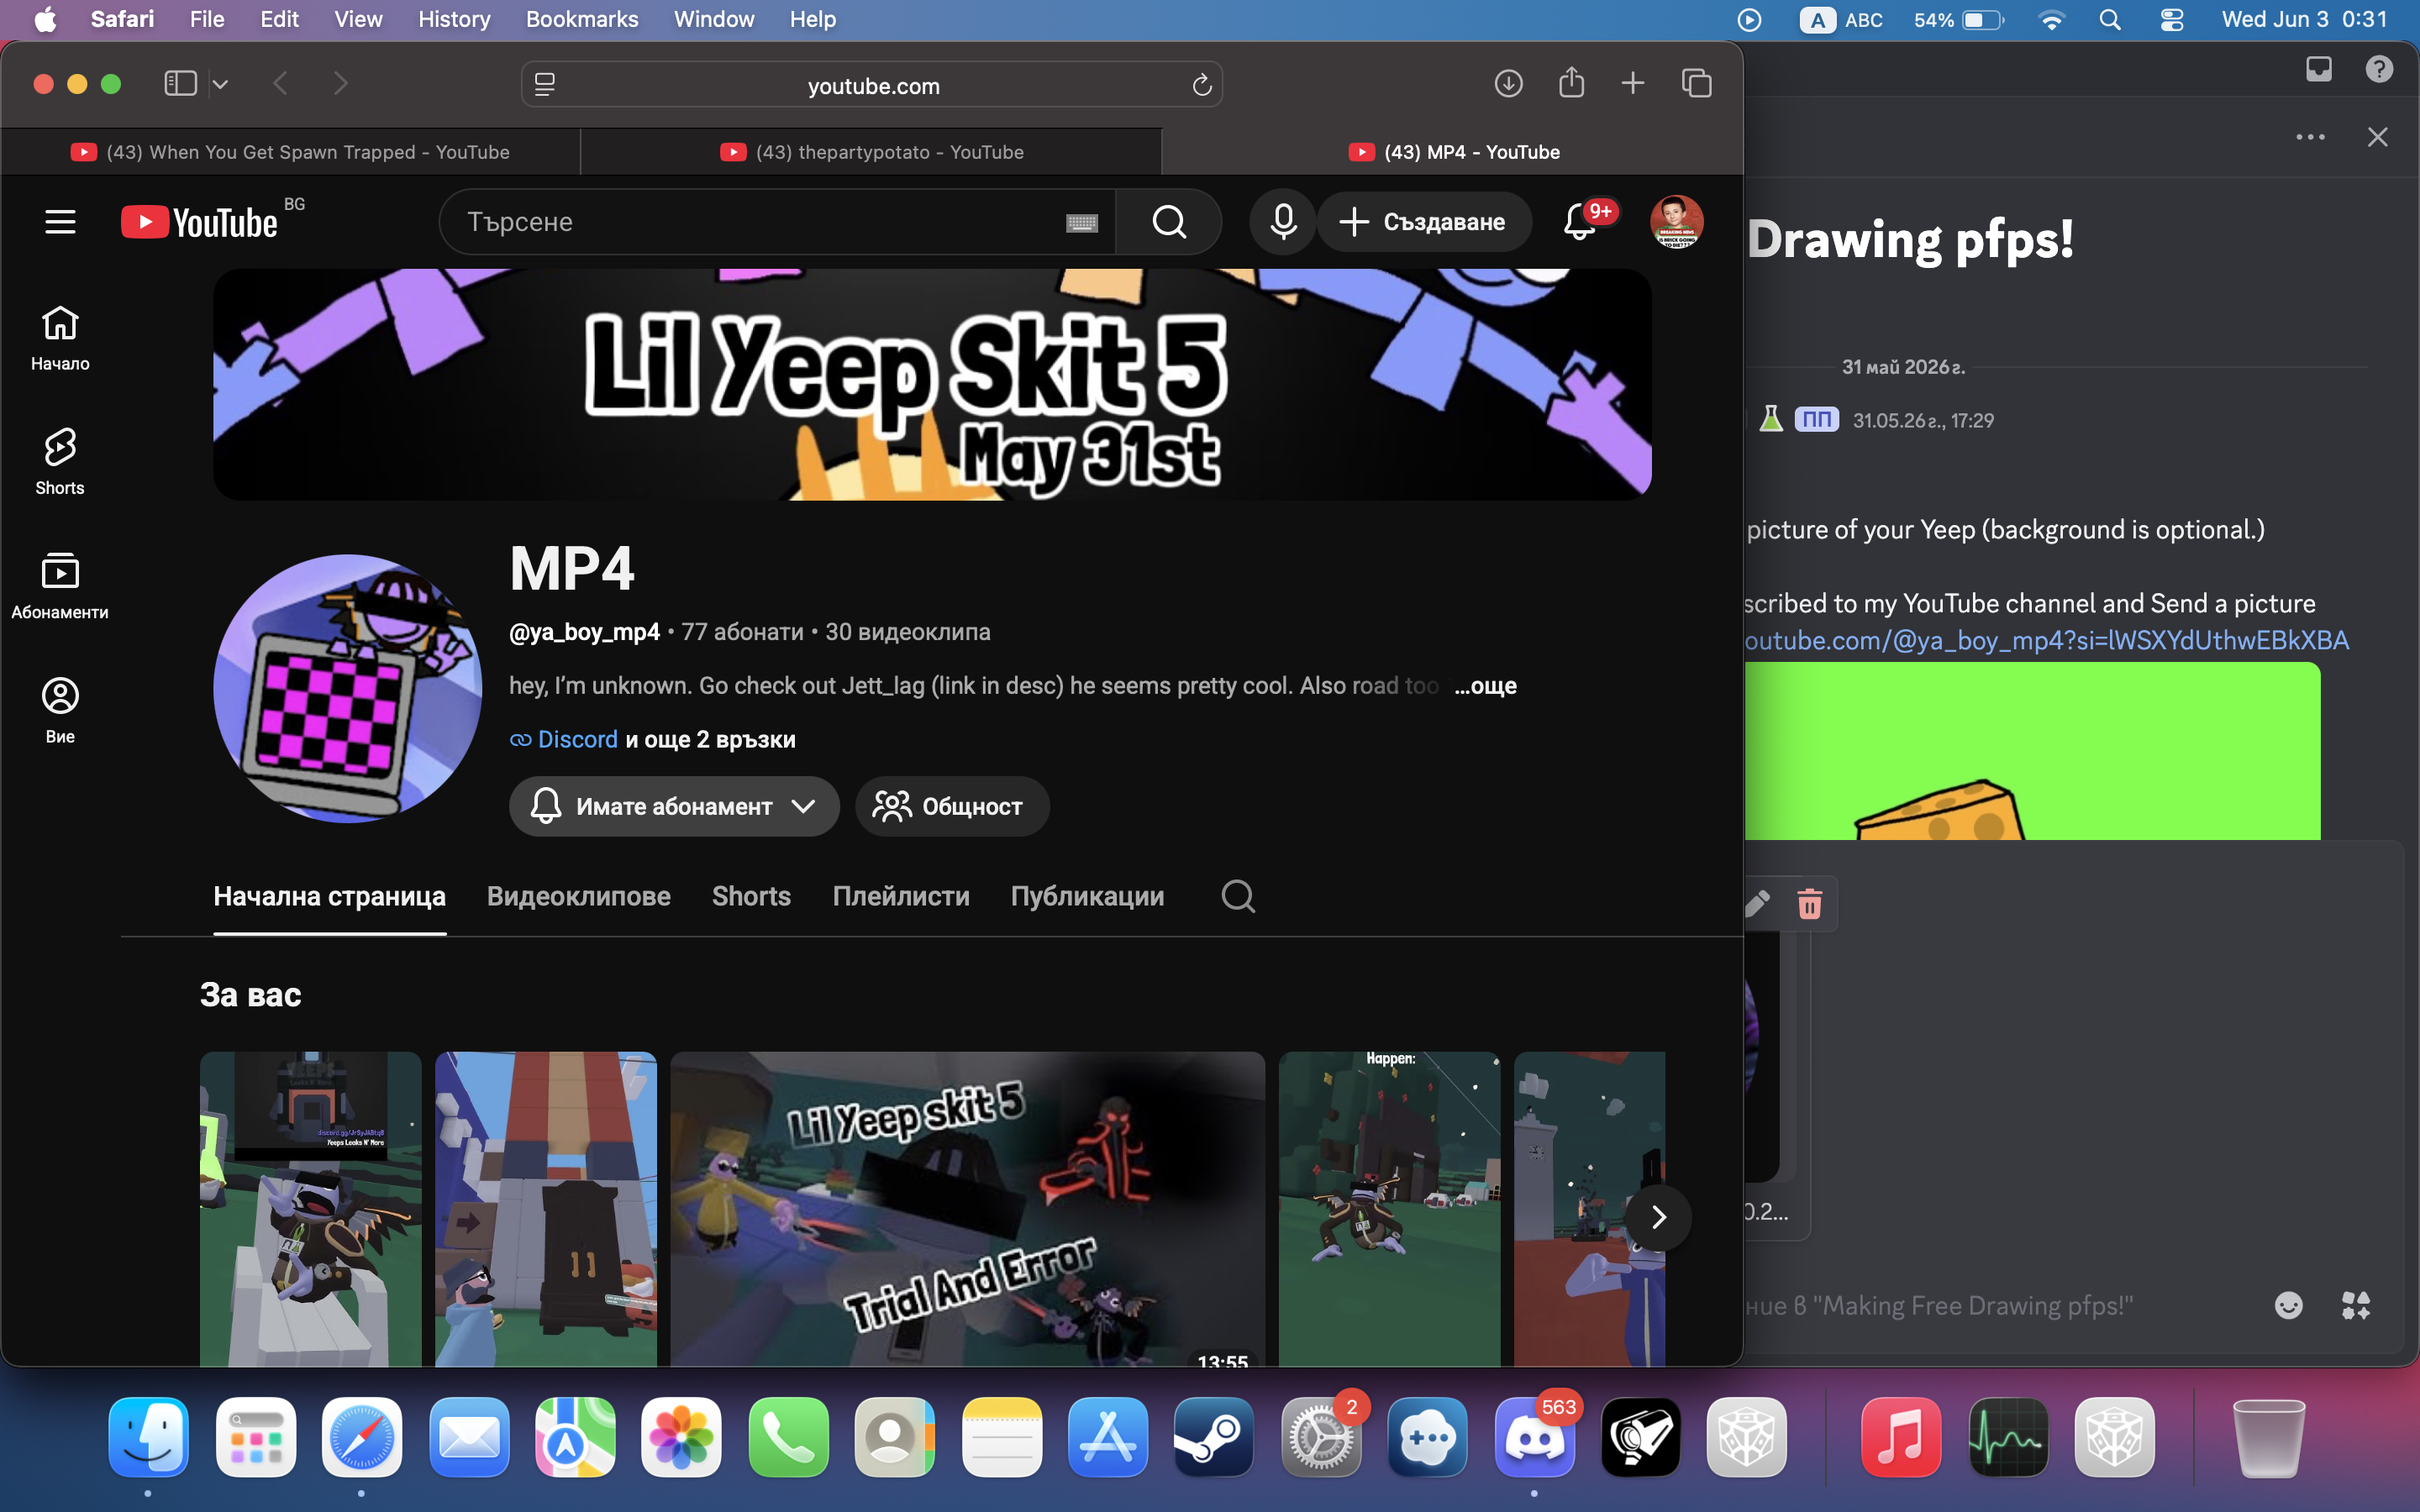Image resolution: width=2420 pixels, height=1512 pixels.
Task: Switch to the channel Shorts tab
Action: tap(751, 896)
